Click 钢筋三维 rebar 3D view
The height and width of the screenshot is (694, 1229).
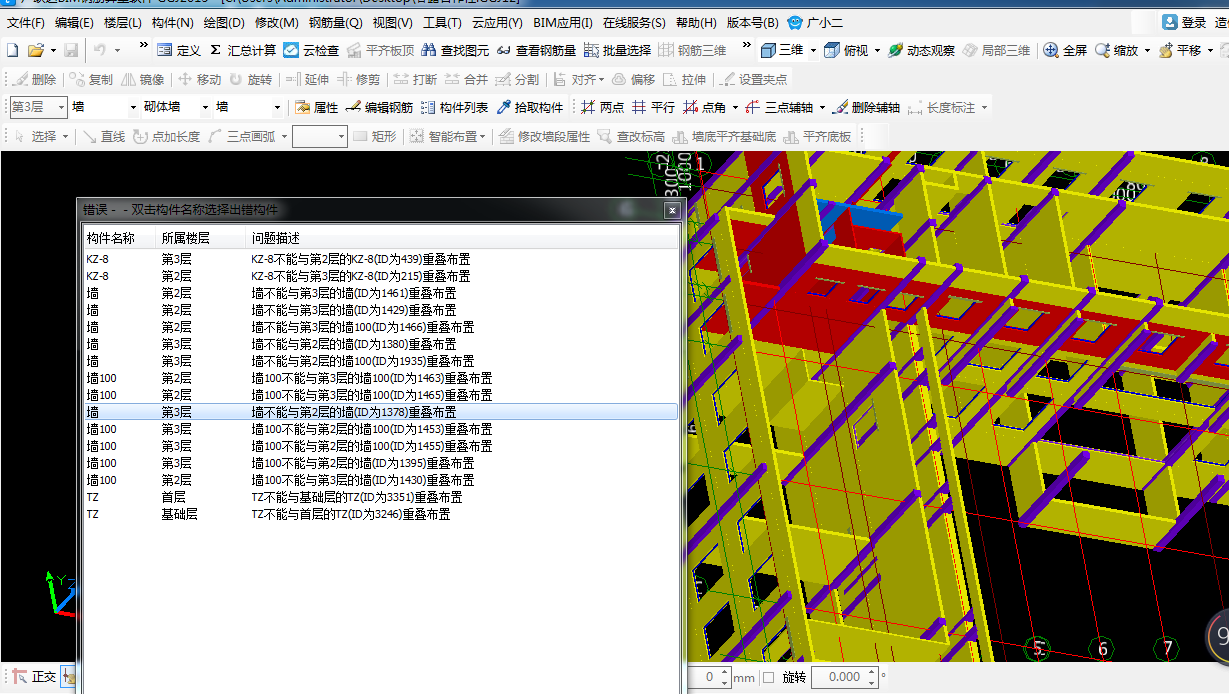tap(692, 50)
